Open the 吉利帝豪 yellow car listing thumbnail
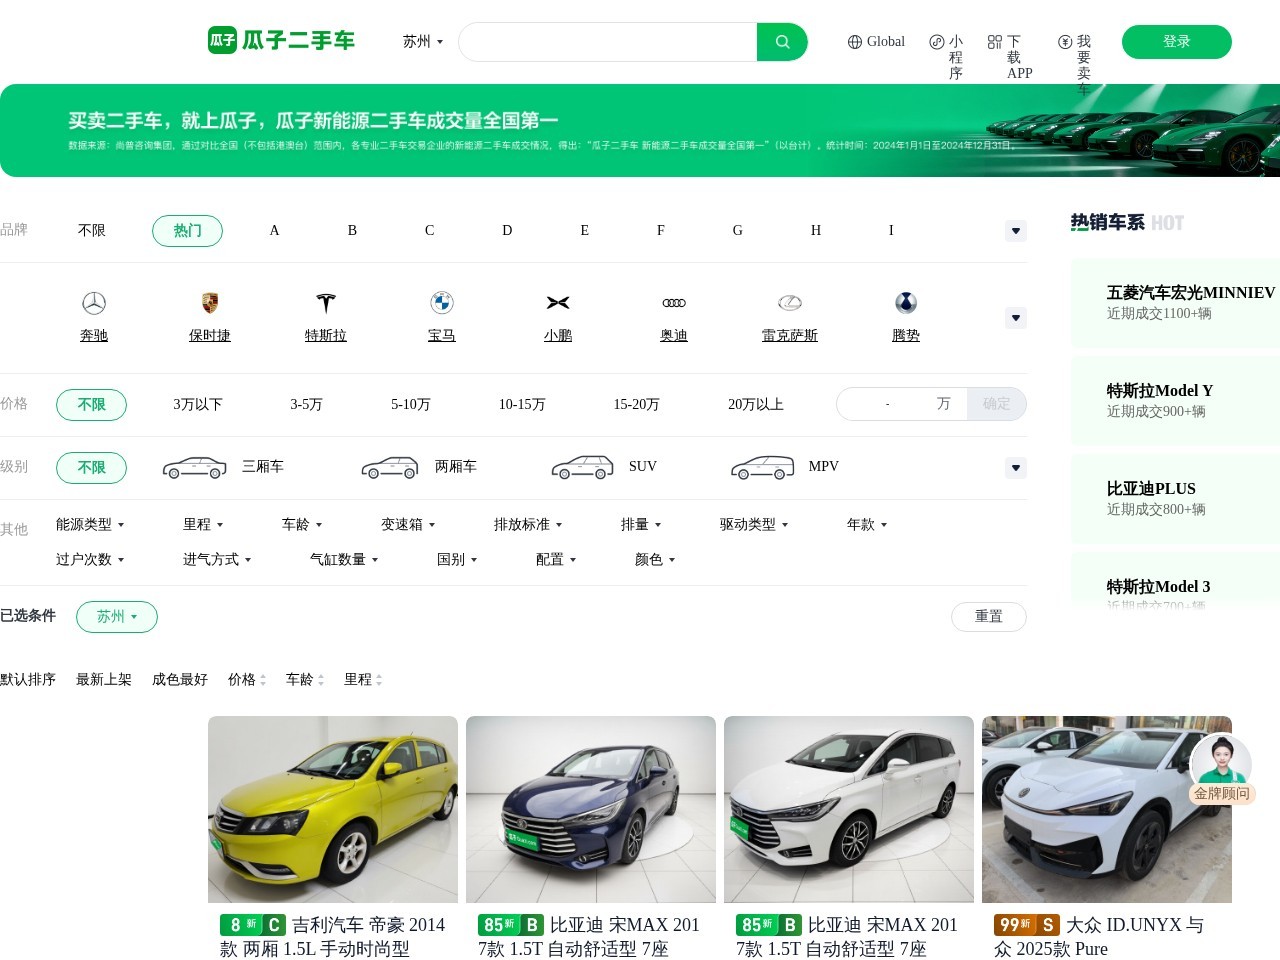 click(332, 808)
